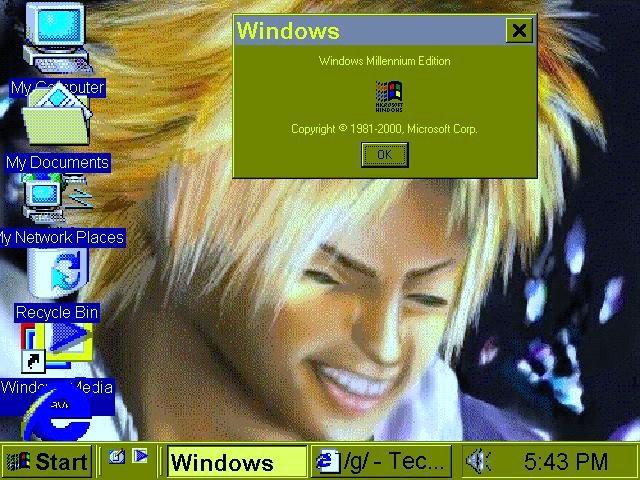The height and width of the screenshot is (480, 640).
Task: Close the Windows about dialog
Action: (x=519, y=30)
